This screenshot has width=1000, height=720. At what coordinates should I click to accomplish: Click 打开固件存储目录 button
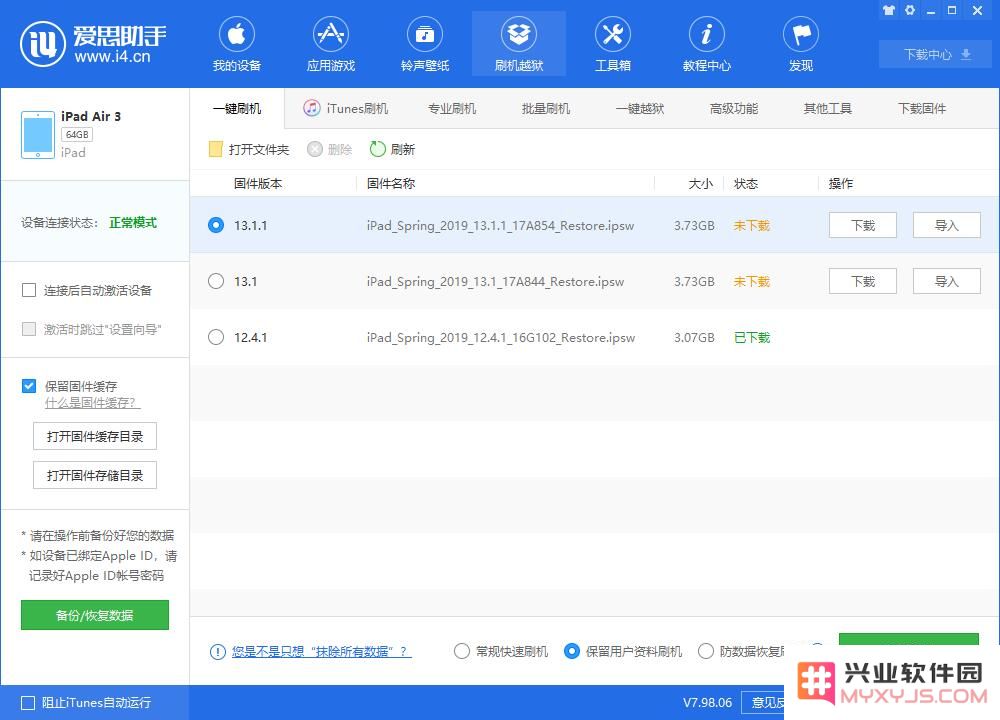coord(95,475)
